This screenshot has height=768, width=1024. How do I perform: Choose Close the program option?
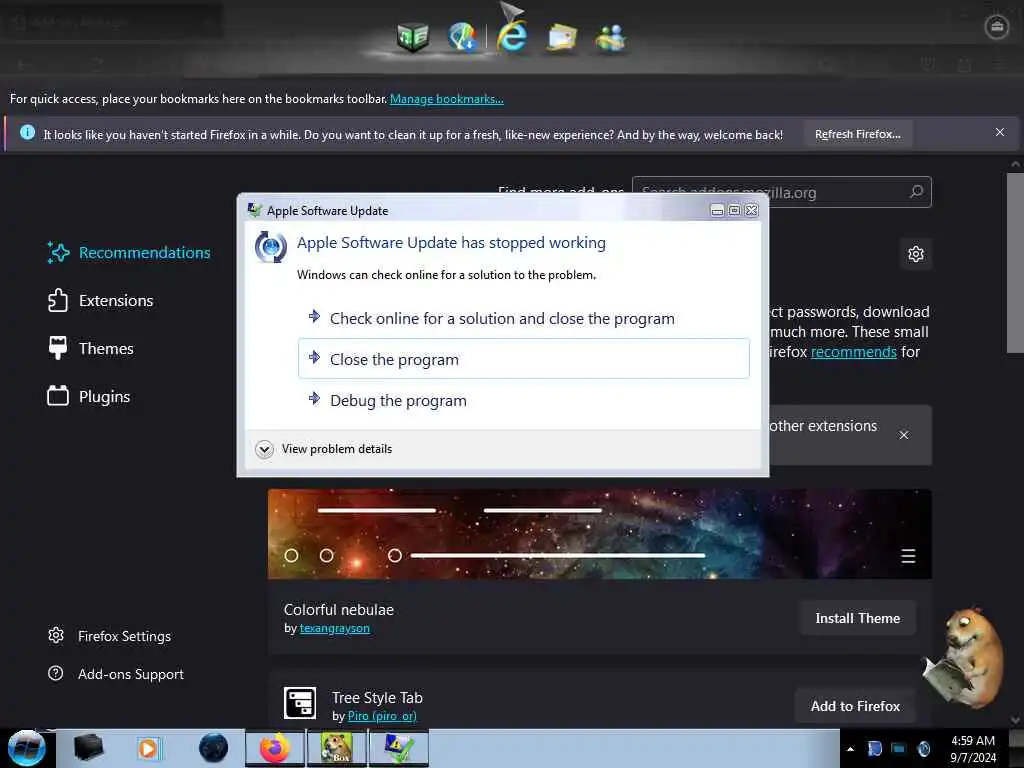[524, 359]
